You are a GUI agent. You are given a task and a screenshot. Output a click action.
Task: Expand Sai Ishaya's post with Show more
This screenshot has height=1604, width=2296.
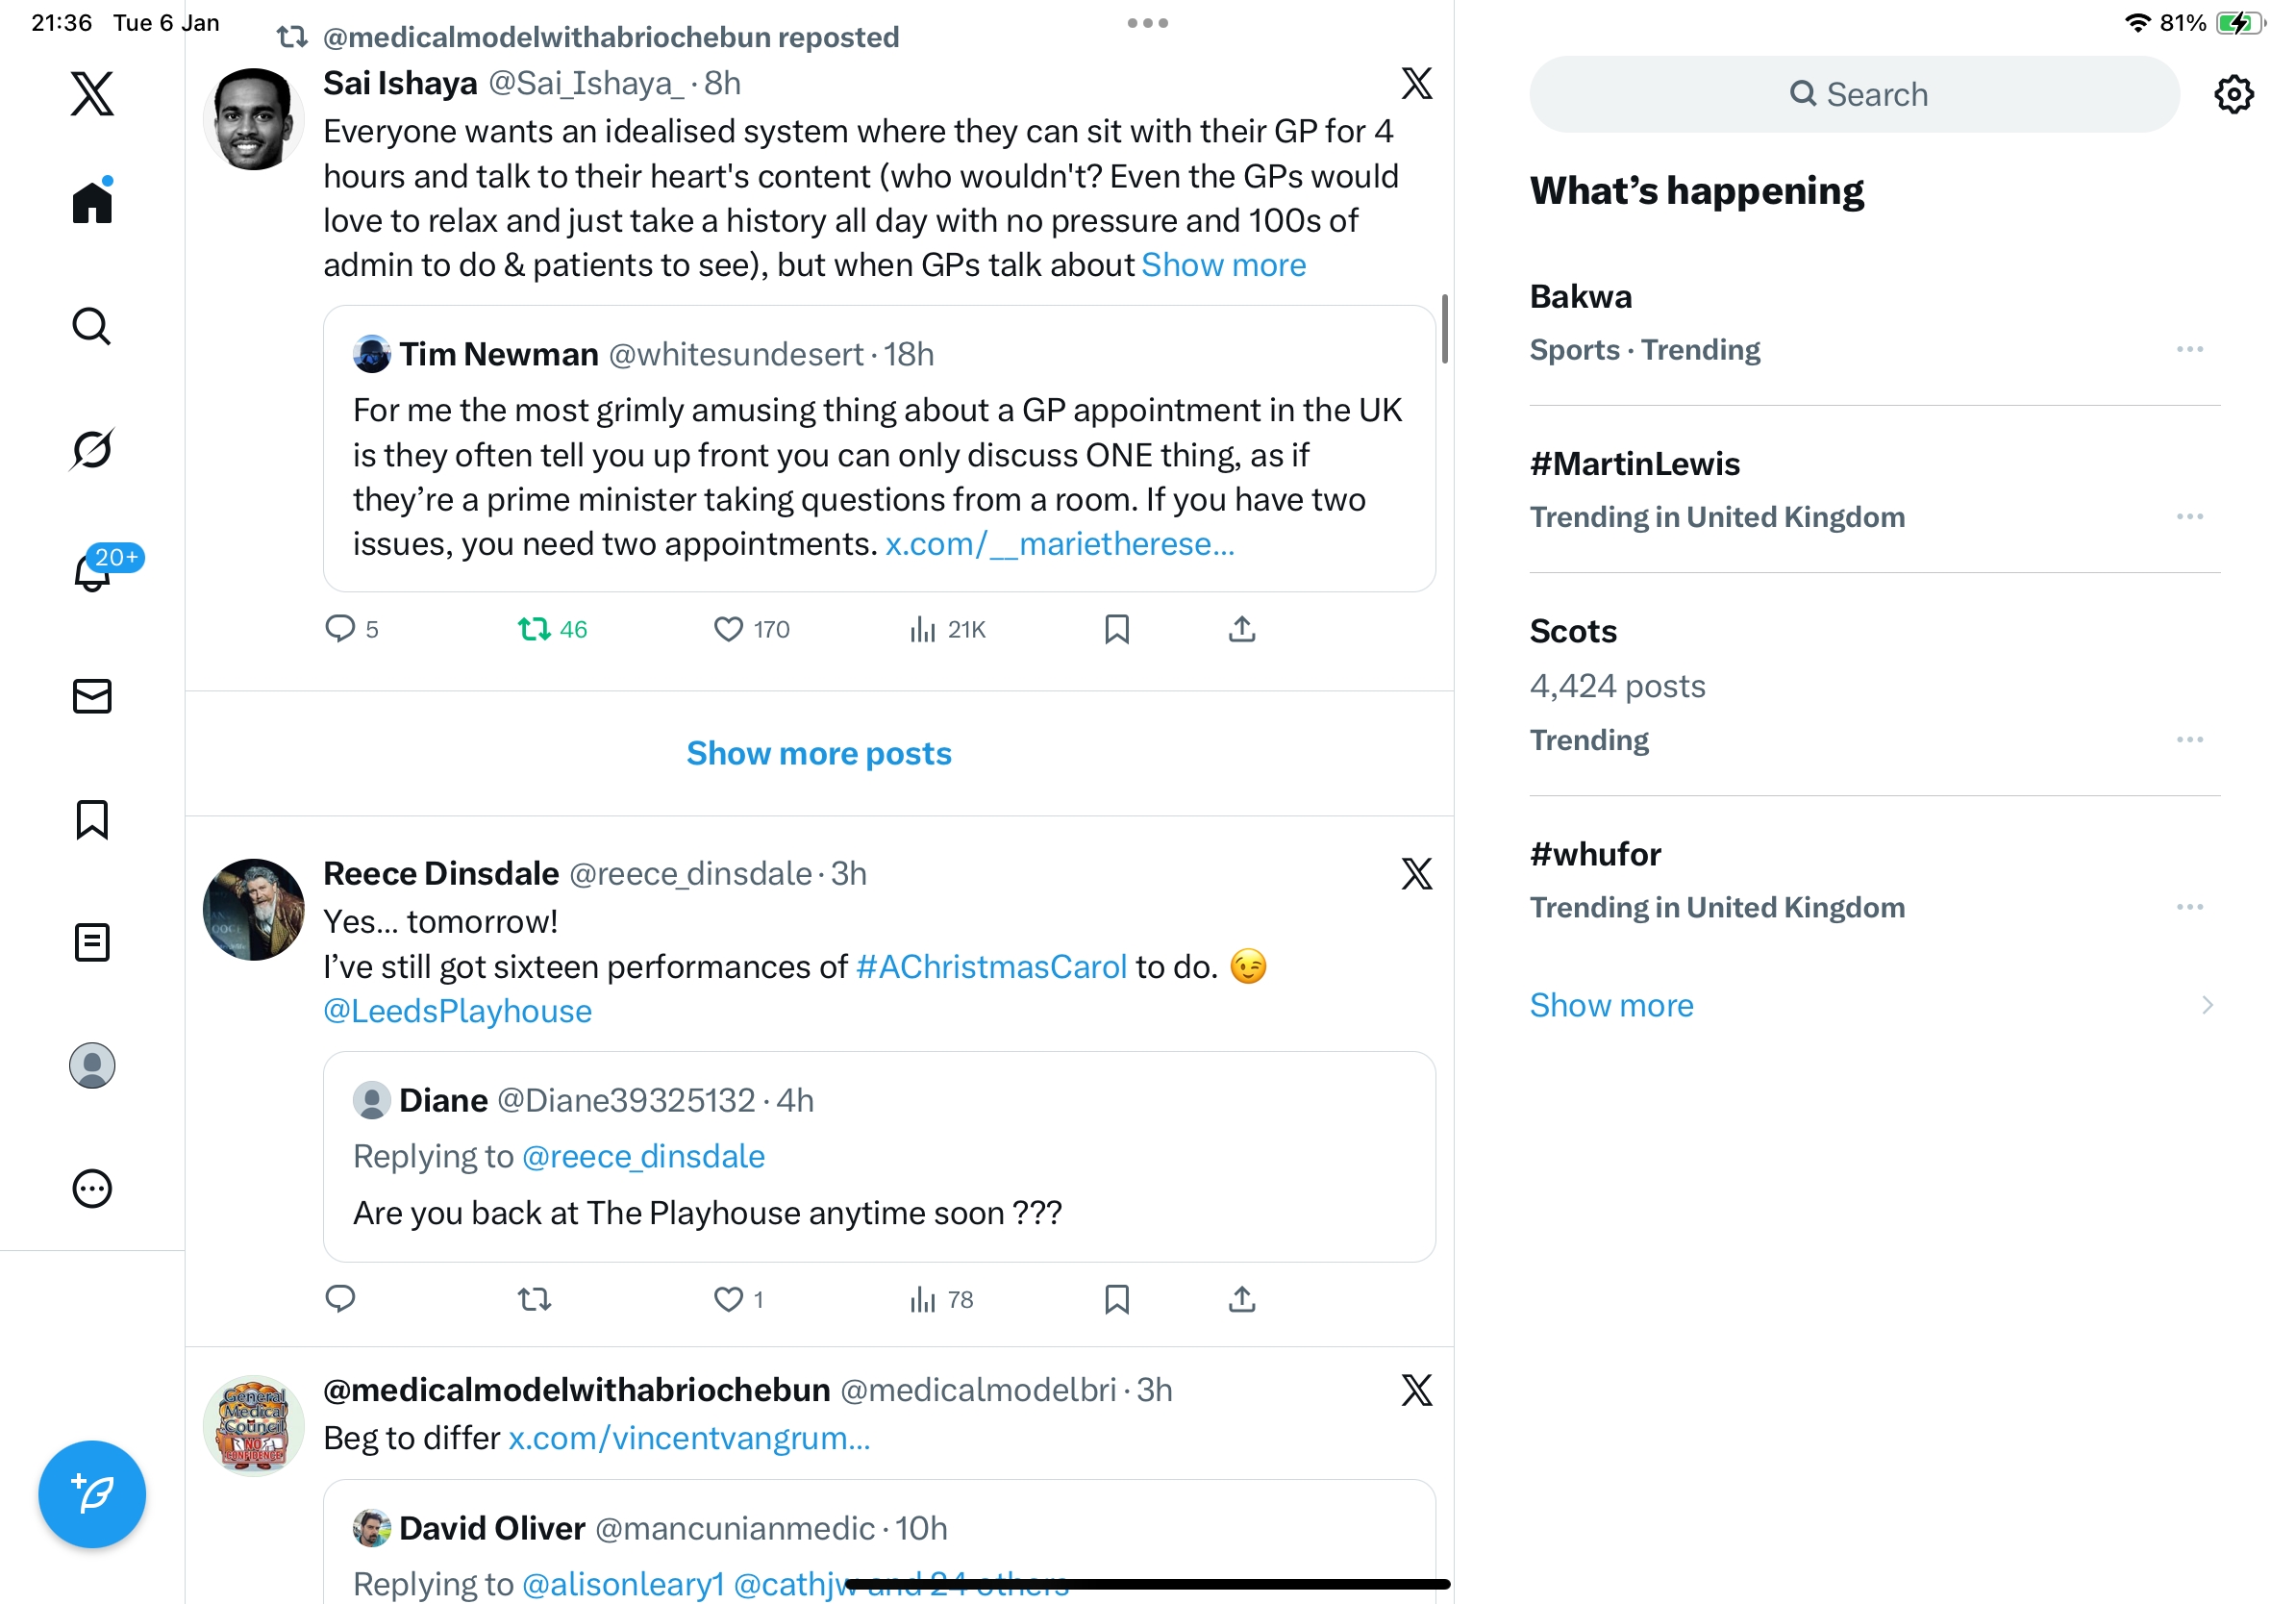click(x=1223, y=265)
